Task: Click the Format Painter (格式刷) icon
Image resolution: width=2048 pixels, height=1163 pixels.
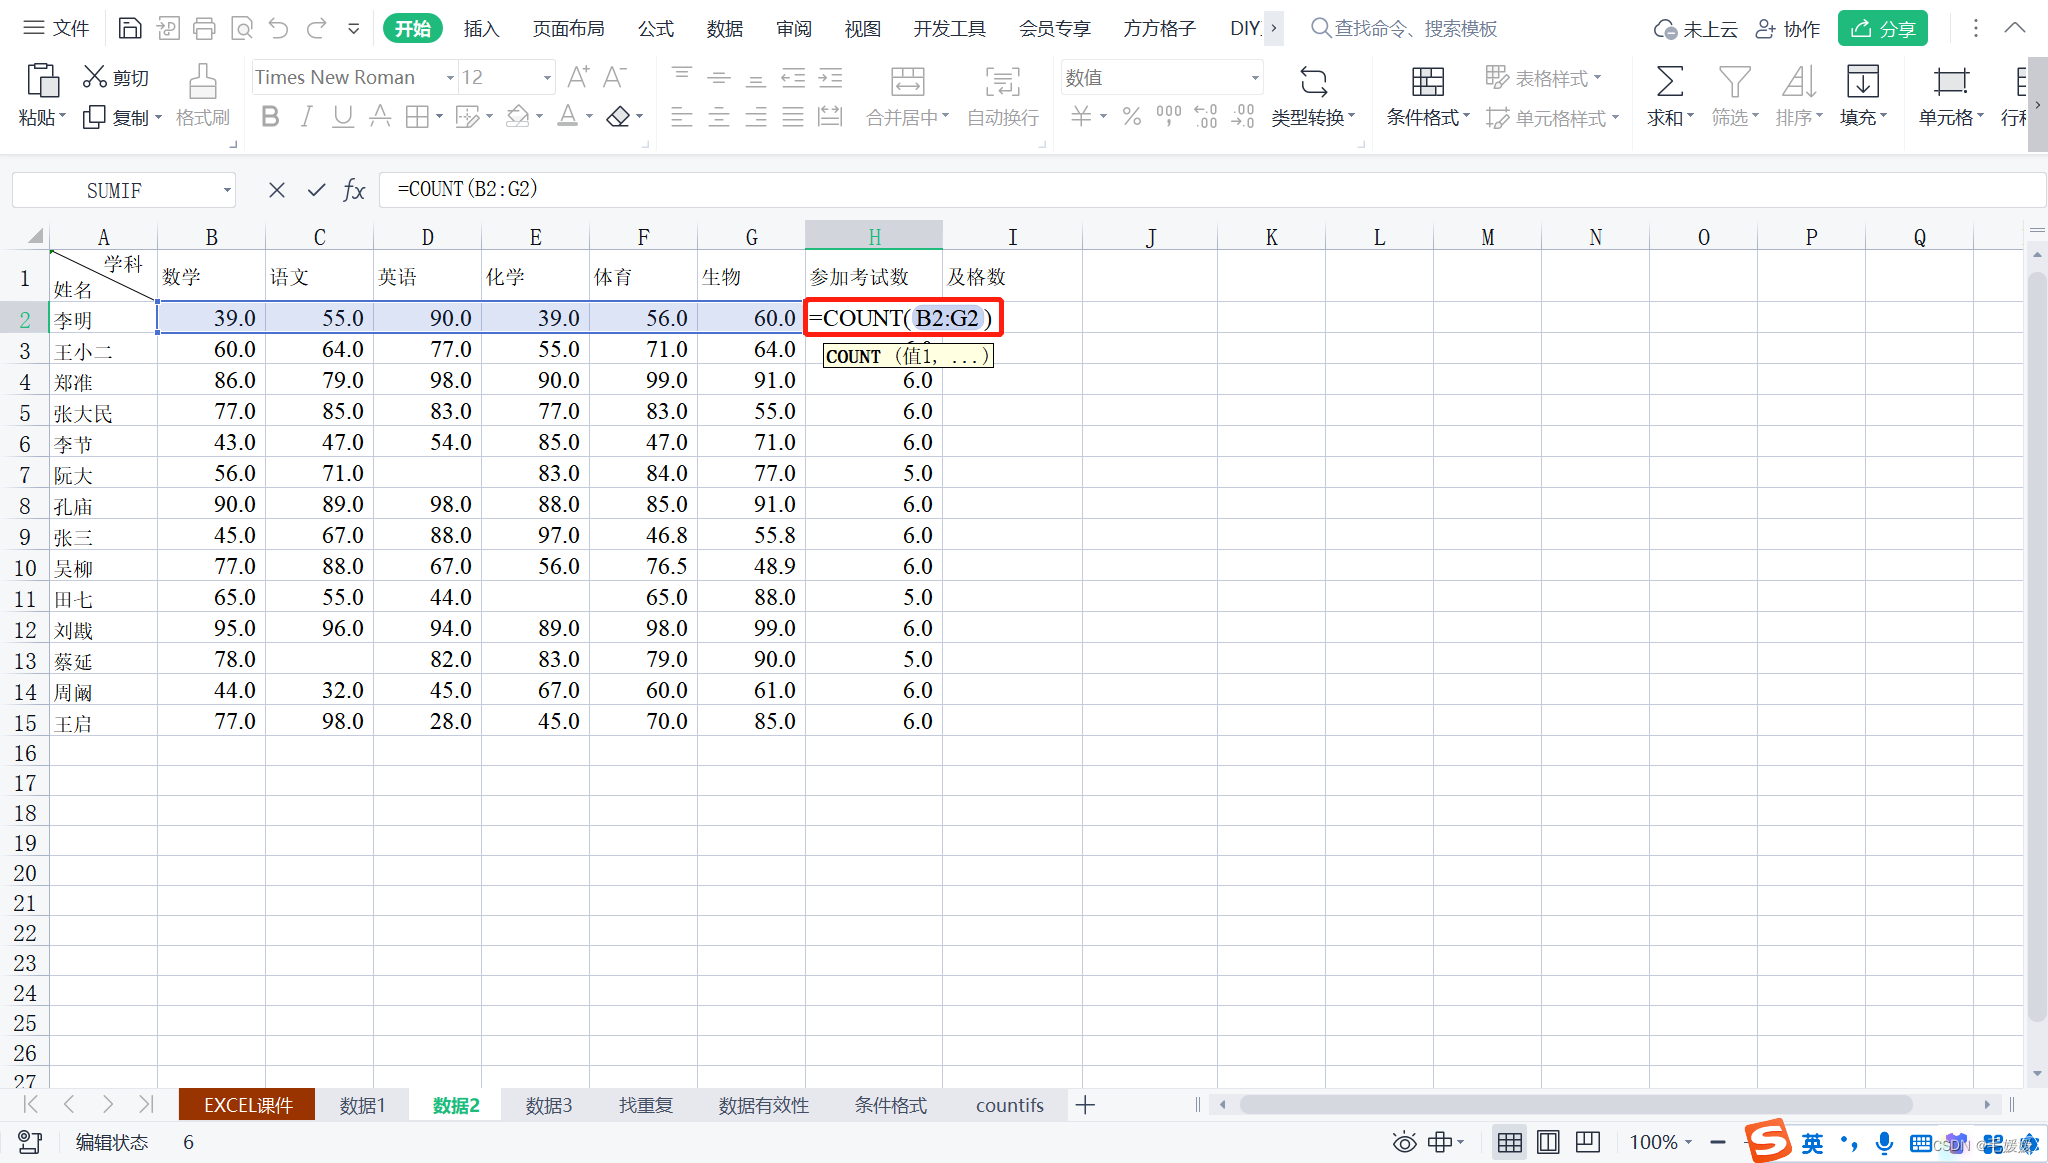Action: (203, 82)
